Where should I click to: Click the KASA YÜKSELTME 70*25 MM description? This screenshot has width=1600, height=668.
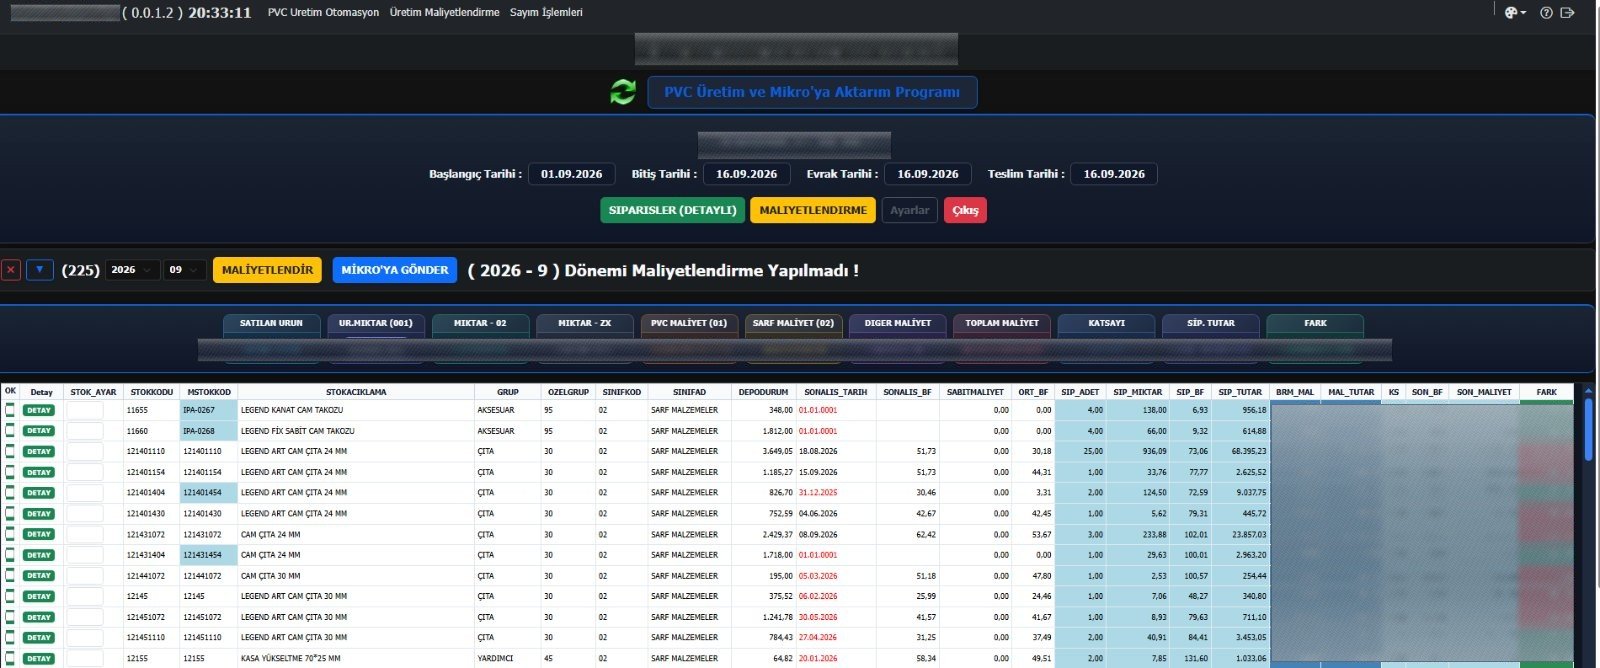point(291,658)
